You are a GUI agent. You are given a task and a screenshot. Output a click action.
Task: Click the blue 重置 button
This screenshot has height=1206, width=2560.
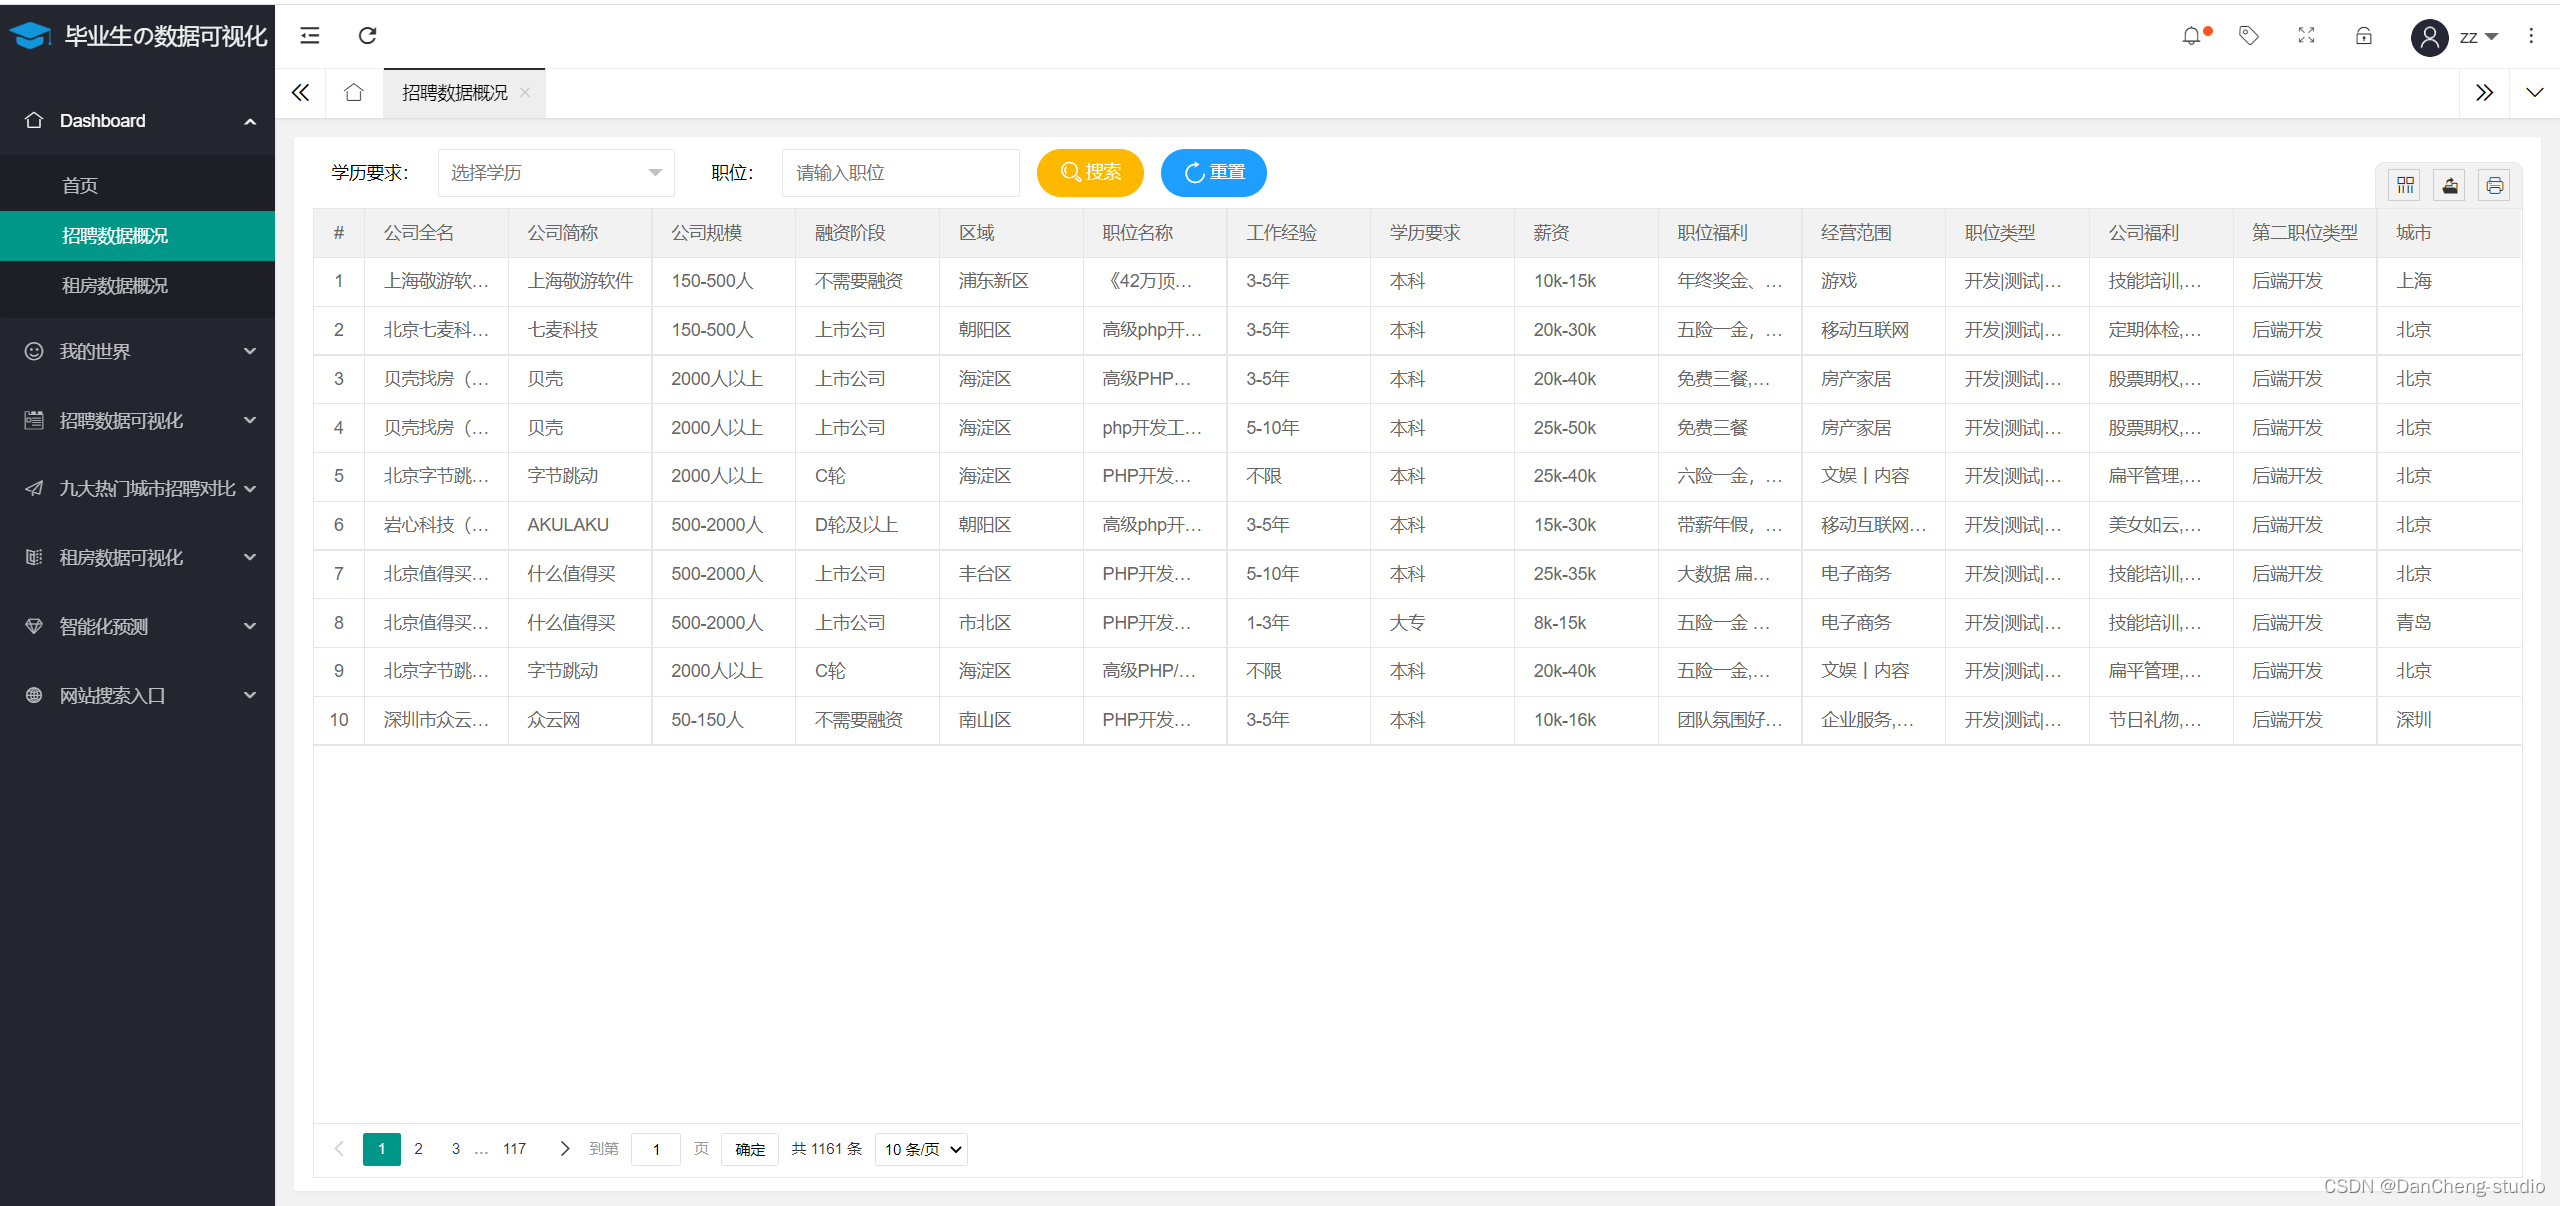click(1213, 173)
